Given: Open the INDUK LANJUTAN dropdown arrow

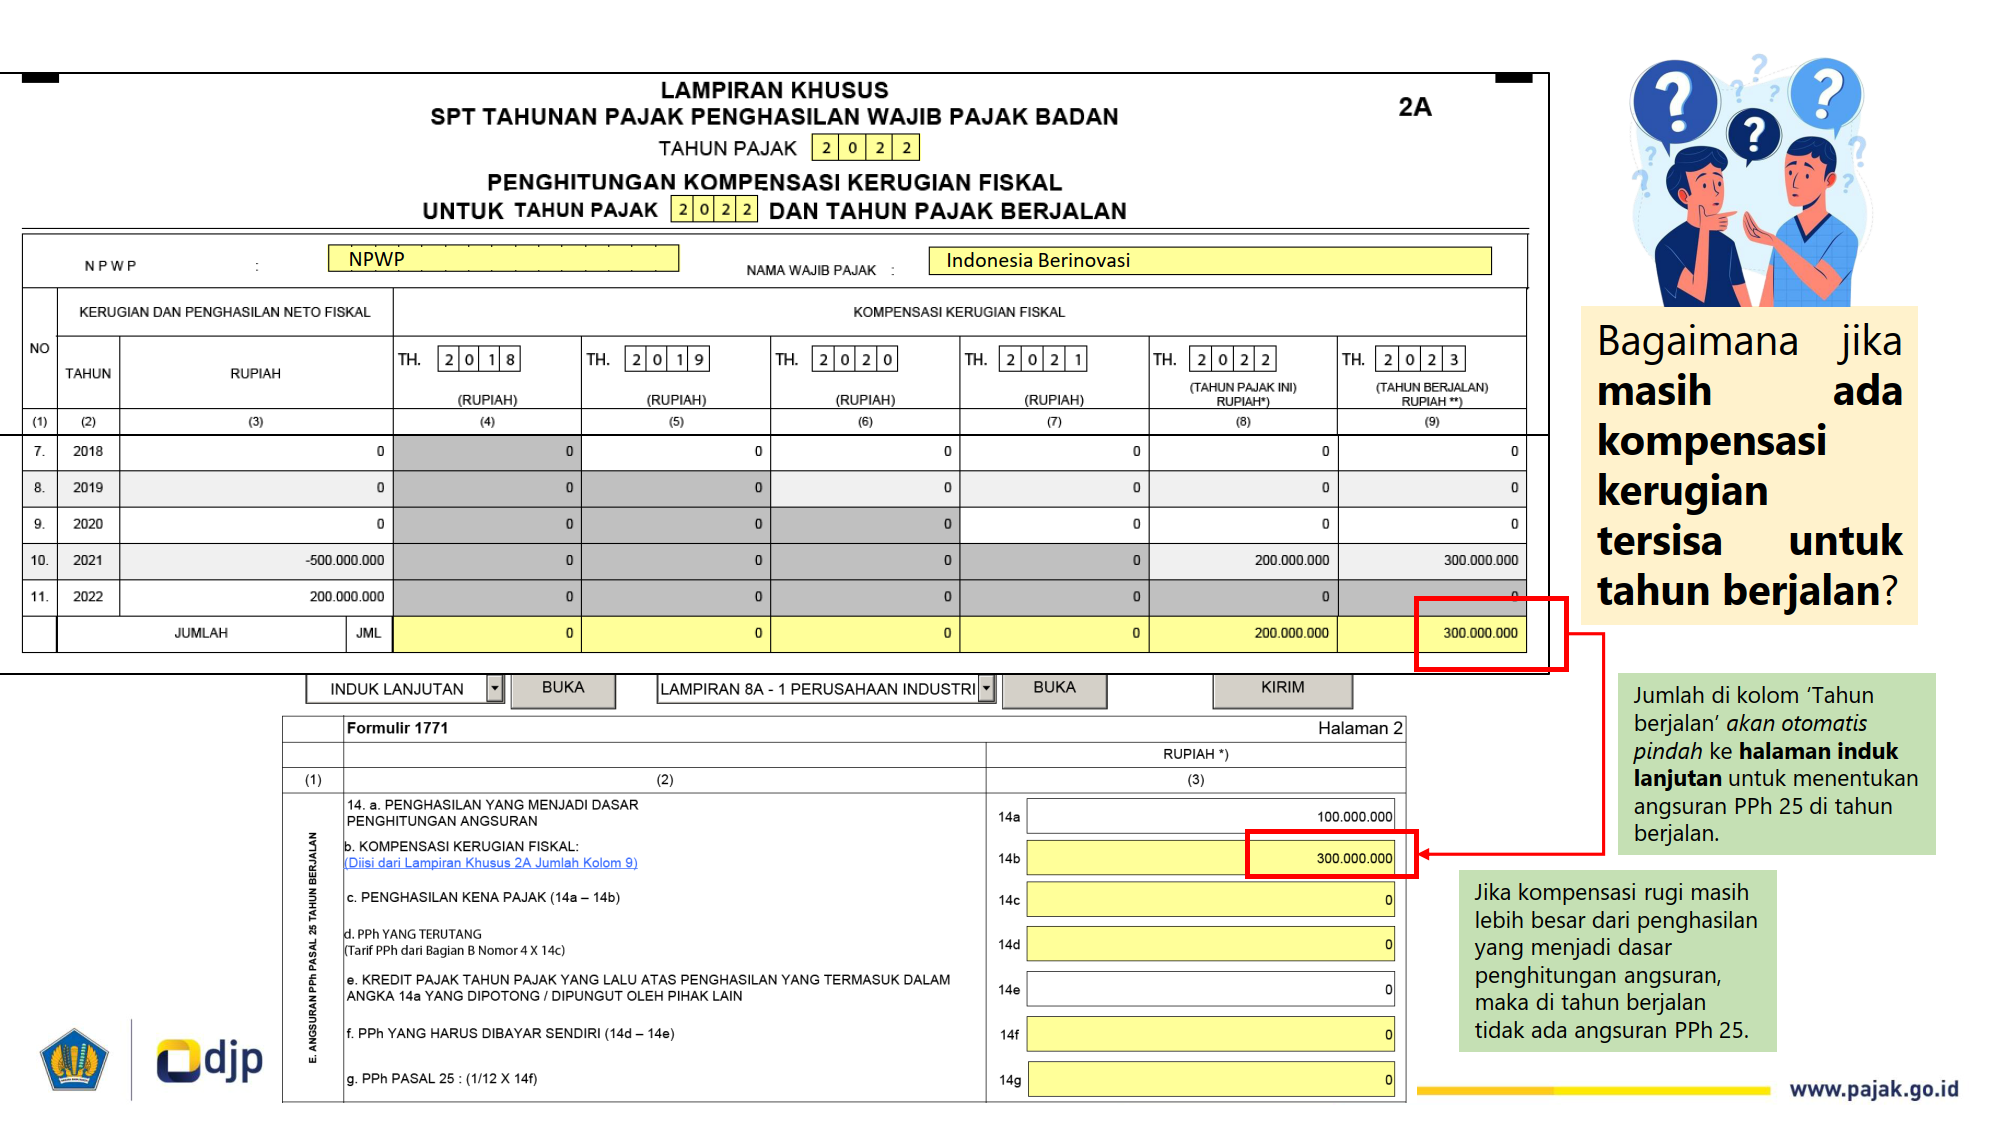Looking at the screenshot, I should pyautogui.click(x=494, y=688).
